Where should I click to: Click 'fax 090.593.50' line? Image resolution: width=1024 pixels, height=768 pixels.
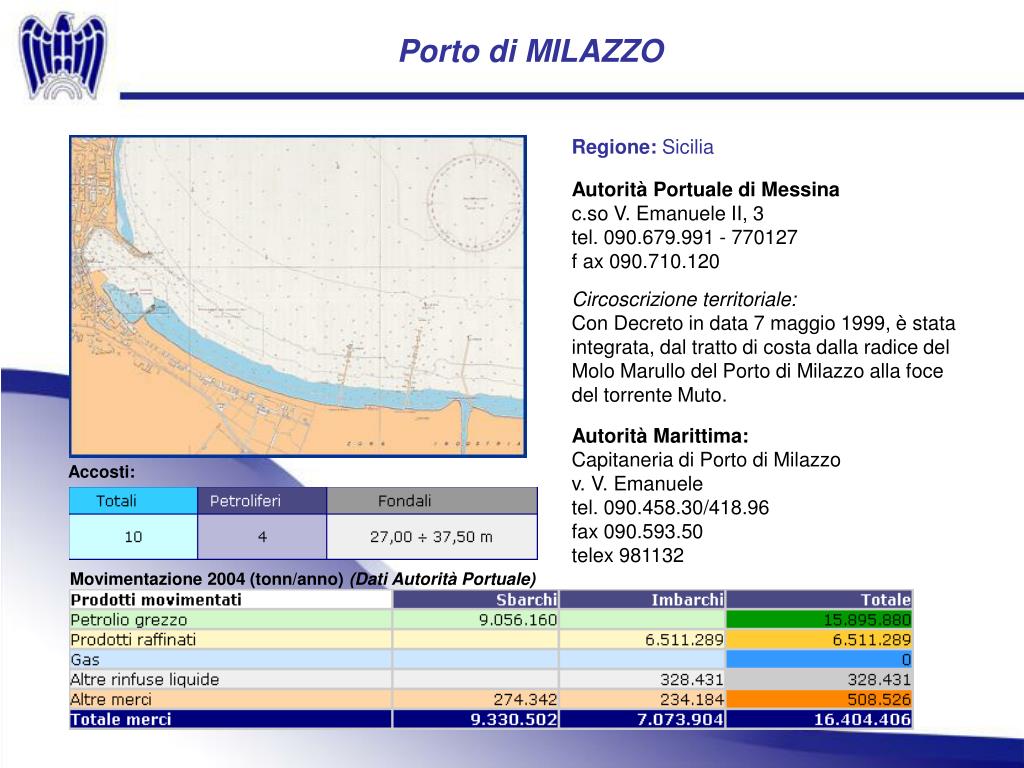pyautogui.click(x=637, y=532)
